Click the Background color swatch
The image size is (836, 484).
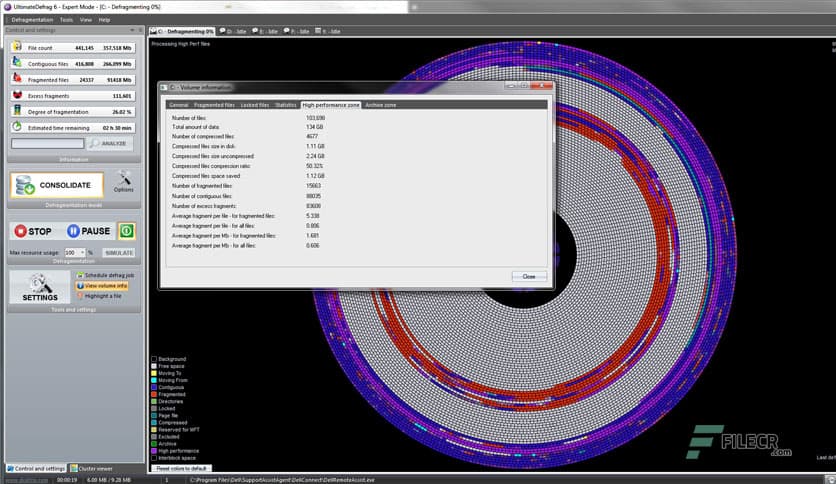point(154,359)
